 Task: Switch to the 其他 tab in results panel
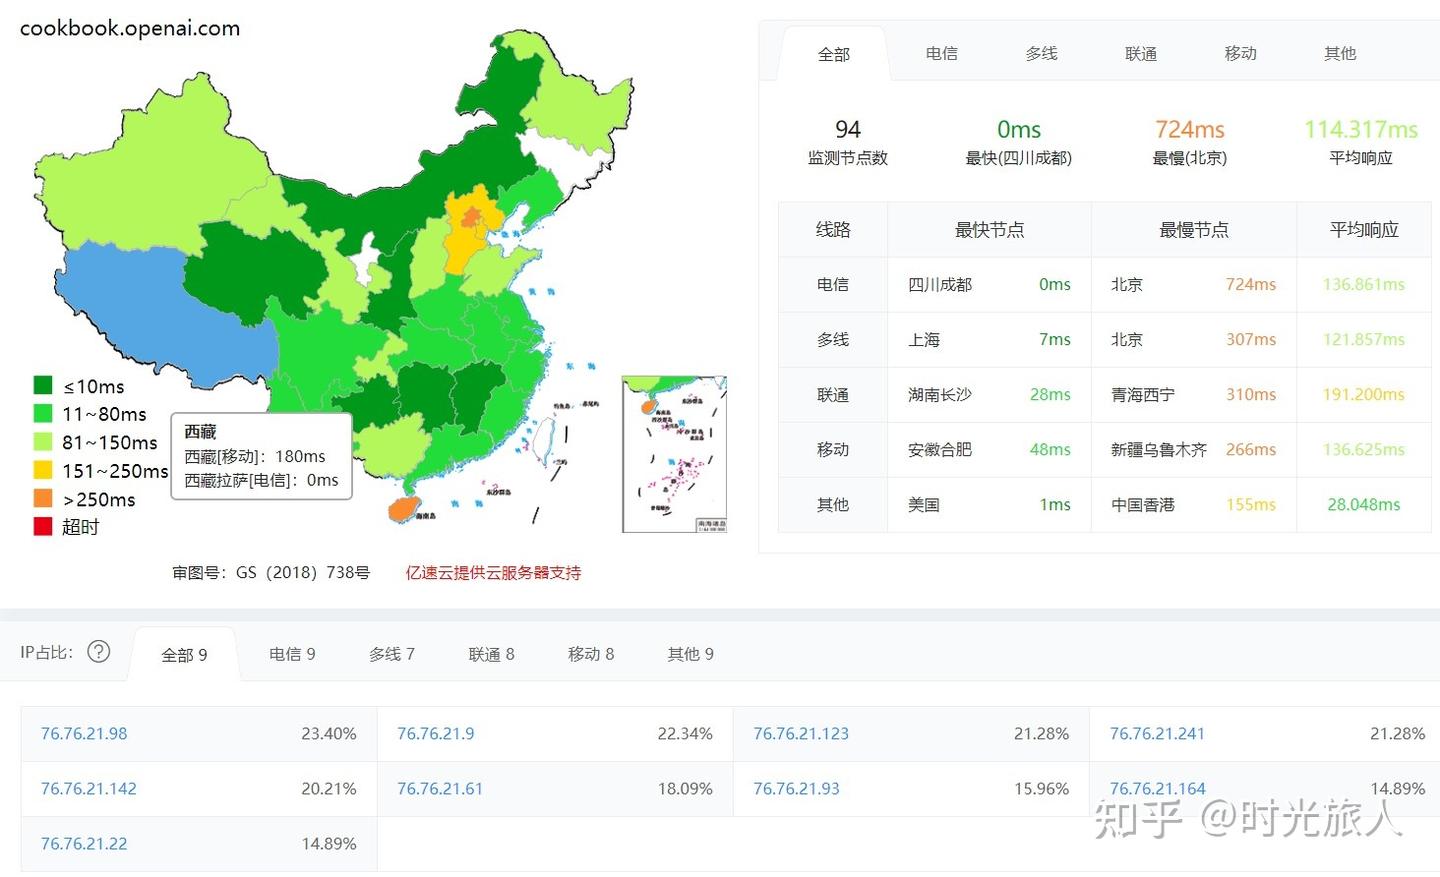click(x=1339, y=54)
